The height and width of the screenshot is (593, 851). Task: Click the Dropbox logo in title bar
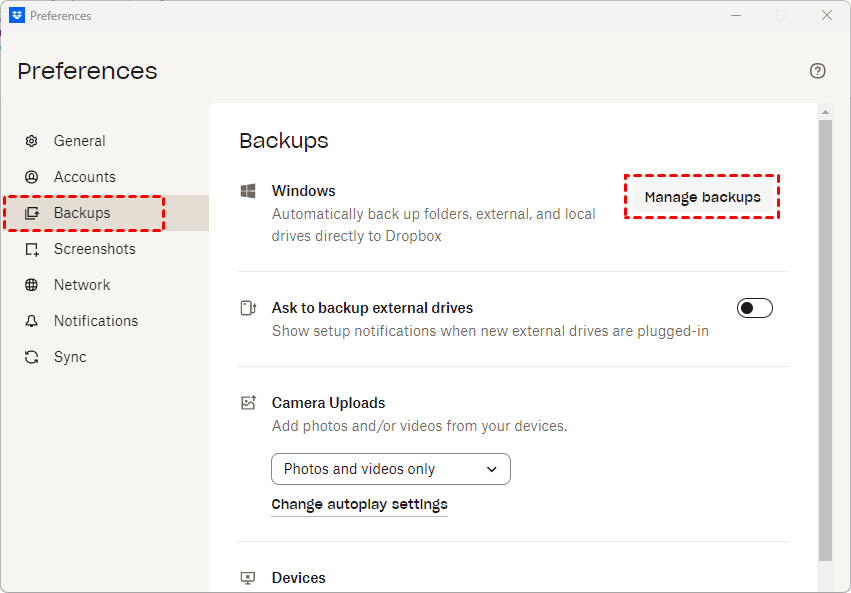(16, 15)
